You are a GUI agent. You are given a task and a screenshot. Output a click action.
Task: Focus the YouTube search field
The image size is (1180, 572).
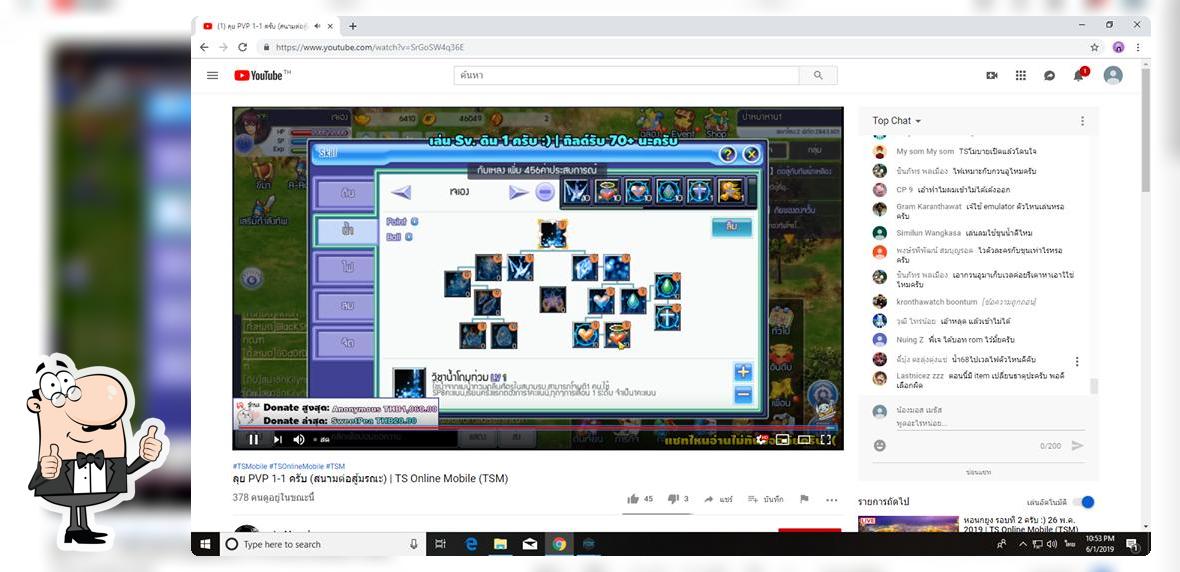626,75
